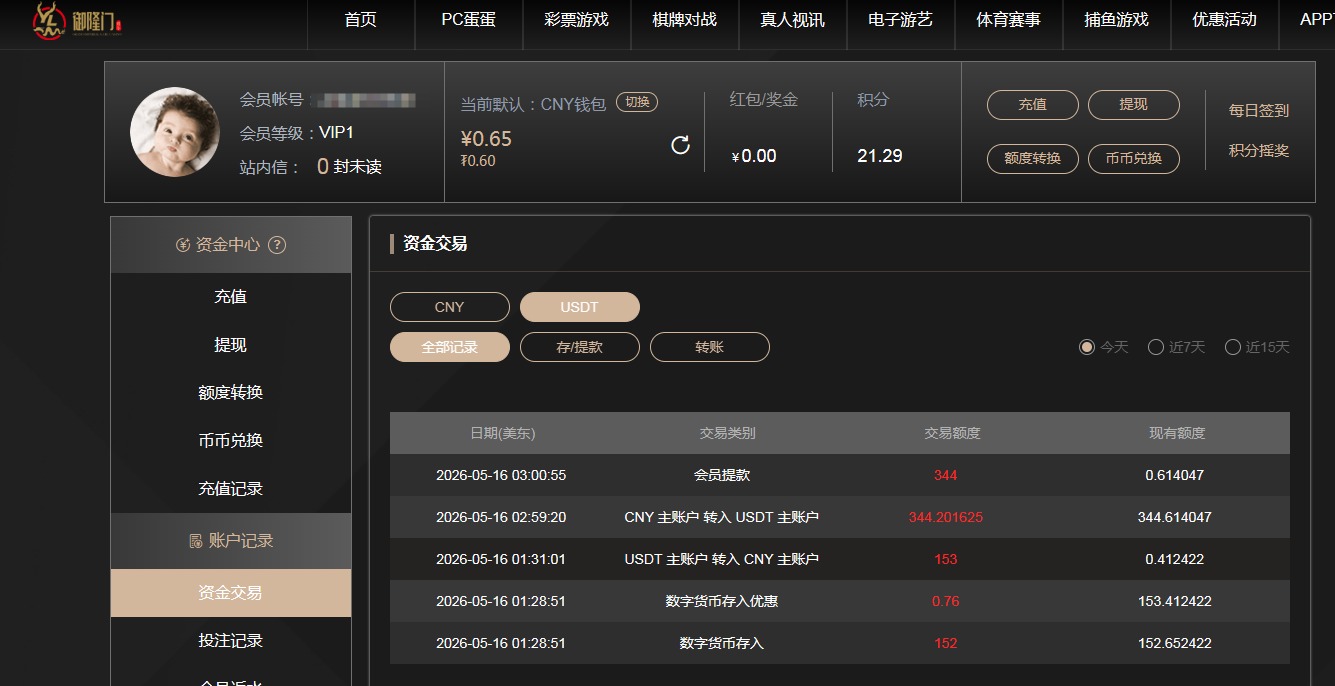This screenshot has height=686, width=1335.
Task: Click the USDT 主账户 转入 CNY 主账户 row
Action: (840, 559)
